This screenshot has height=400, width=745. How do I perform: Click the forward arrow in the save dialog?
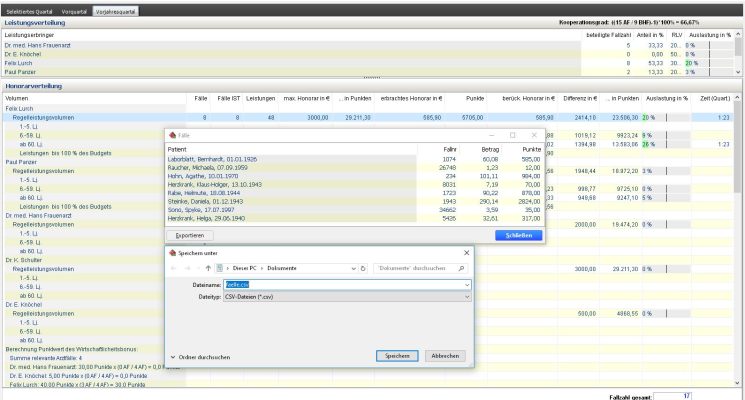(187, 268)
